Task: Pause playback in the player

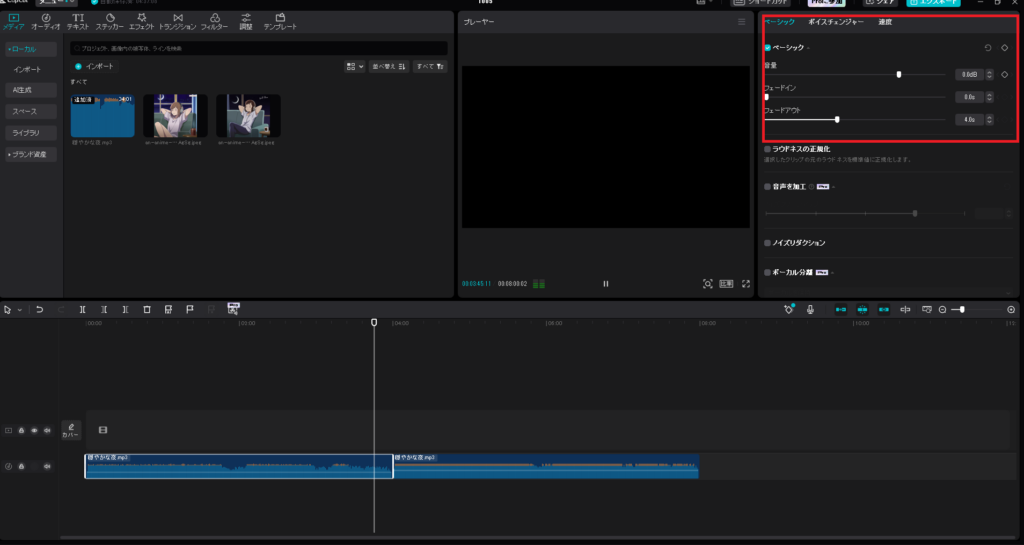Action: pos(605,284)
